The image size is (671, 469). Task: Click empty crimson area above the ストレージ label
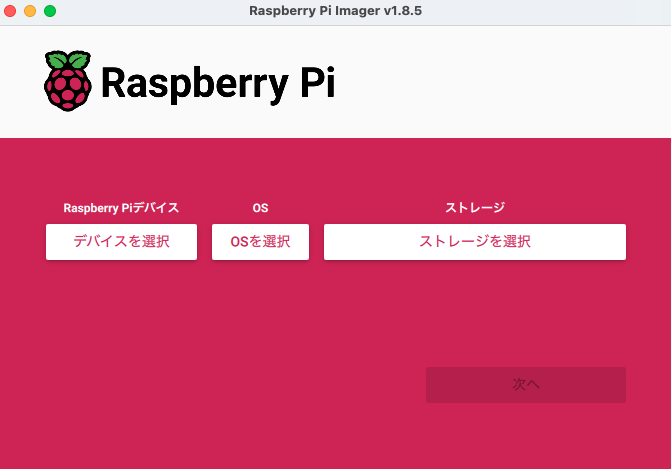(x=474, y=170)
